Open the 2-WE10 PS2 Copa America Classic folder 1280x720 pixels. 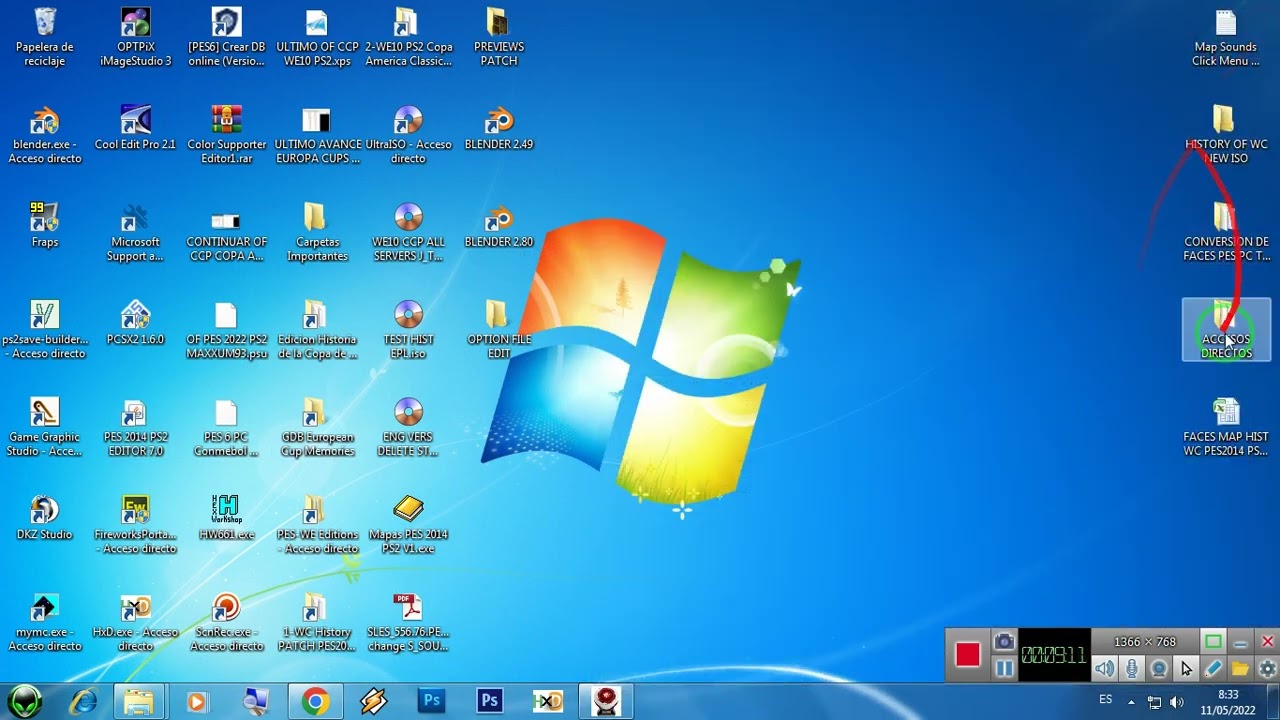408,38
